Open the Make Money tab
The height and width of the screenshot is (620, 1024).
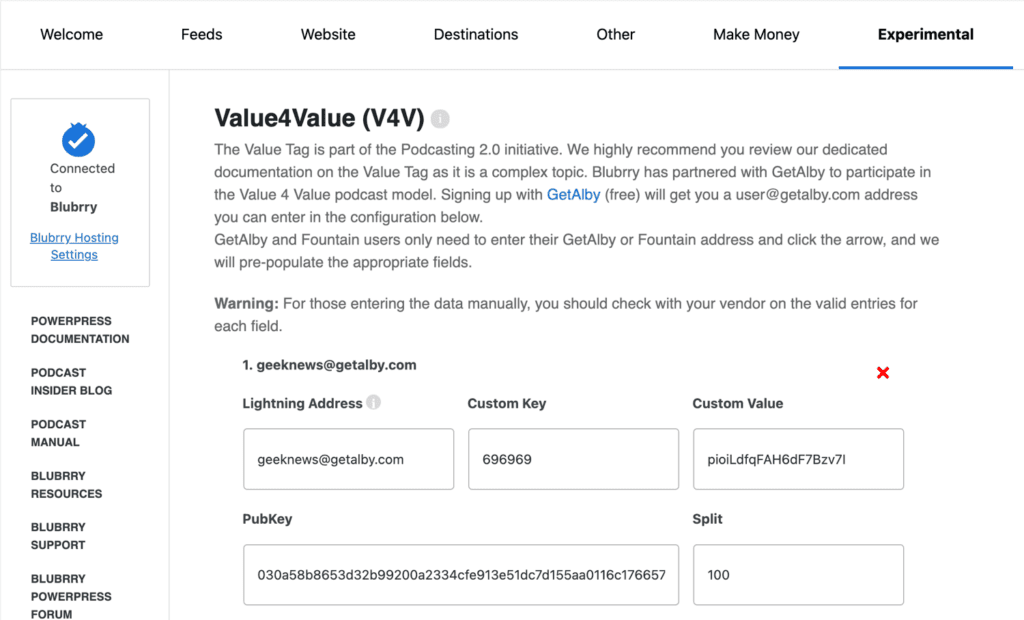[756, 35]
